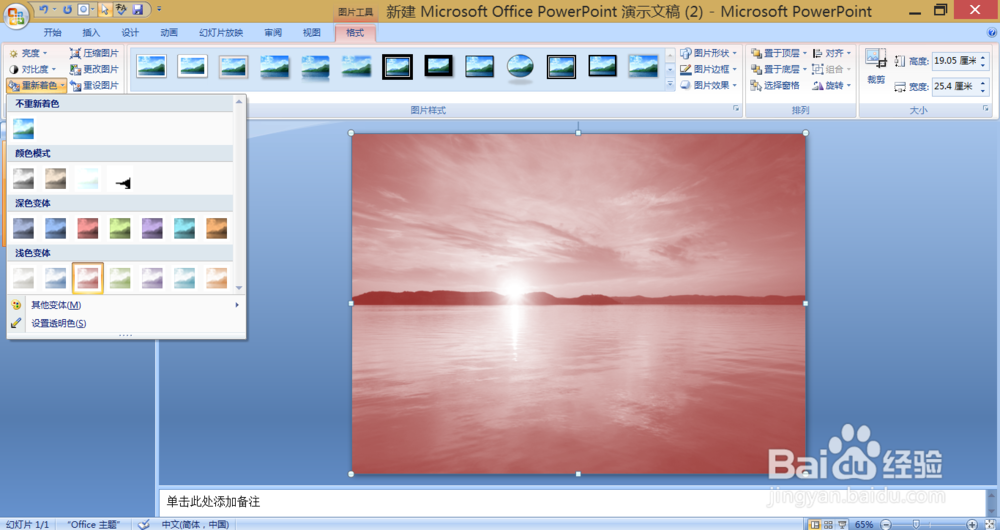The height and width of the screenshot is (530, 1000).
Task: Choose the light purple variation swatch
Action: [152, 278]
